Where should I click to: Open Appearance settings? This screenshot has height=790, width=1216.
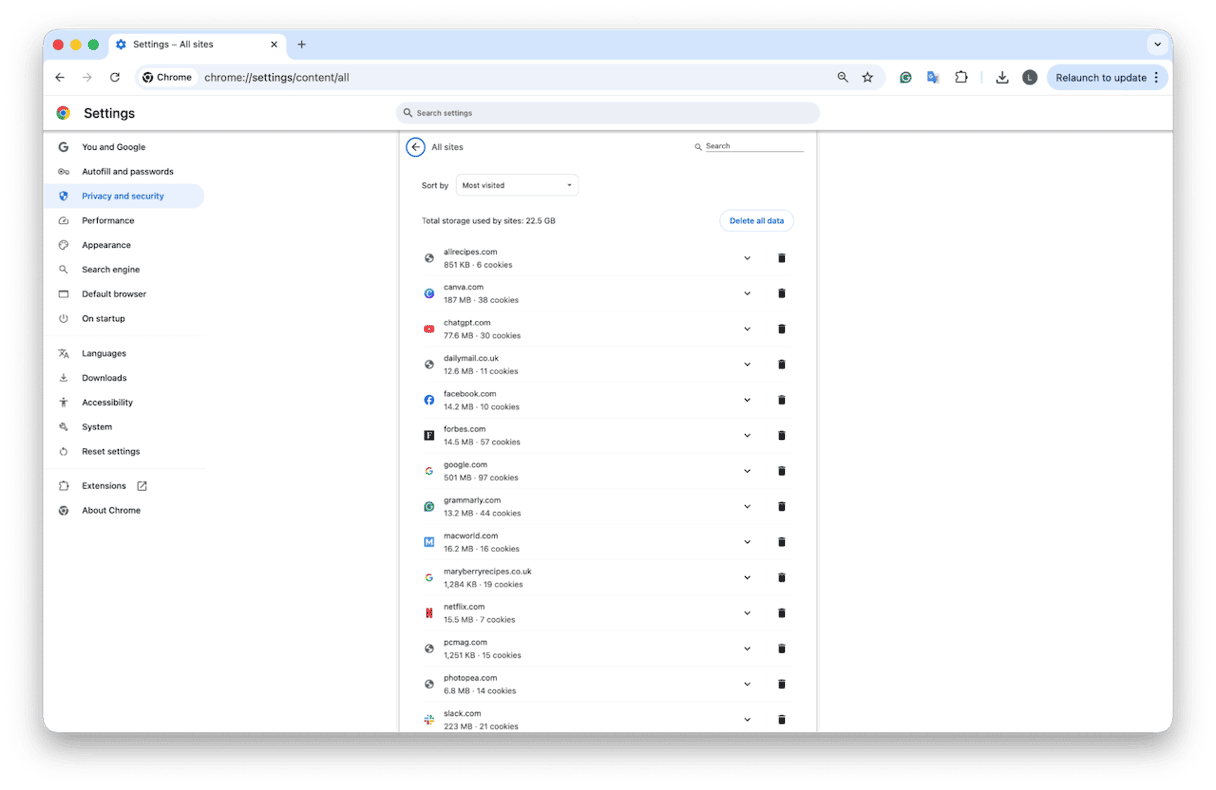click(105, 244)
